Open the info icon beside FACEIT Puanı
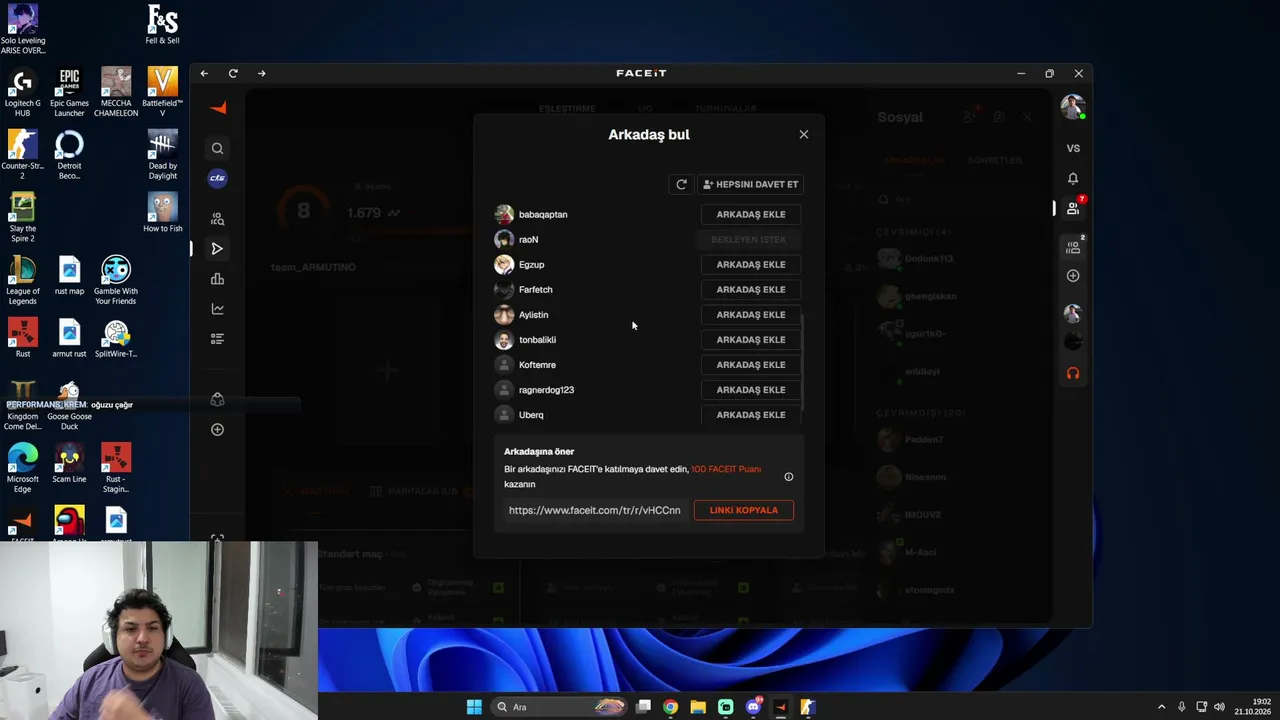Screen dimensions: 1280x720 click(x=788, y=476)
